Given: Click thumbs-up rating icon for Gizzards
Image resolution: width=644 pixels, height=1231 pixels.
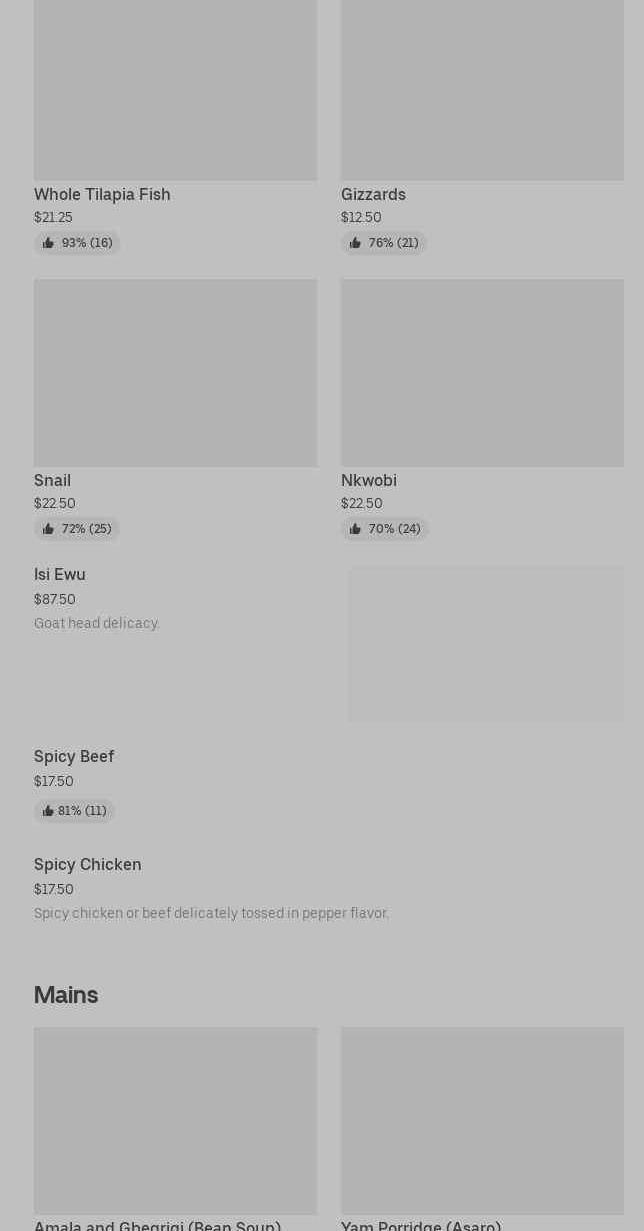Looking at the screenshot, I should (355, 243).
